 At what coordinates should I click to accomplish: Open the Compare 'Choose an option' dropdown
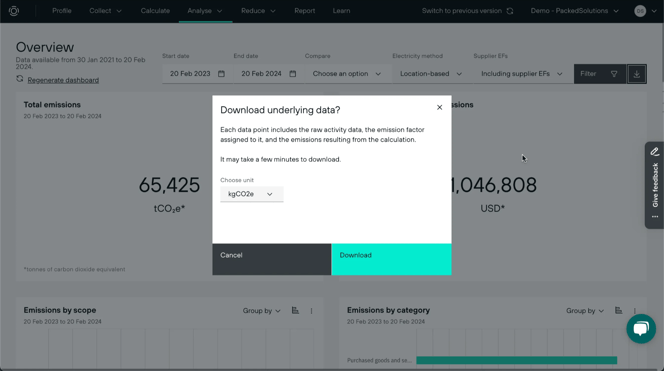(347, 74)
